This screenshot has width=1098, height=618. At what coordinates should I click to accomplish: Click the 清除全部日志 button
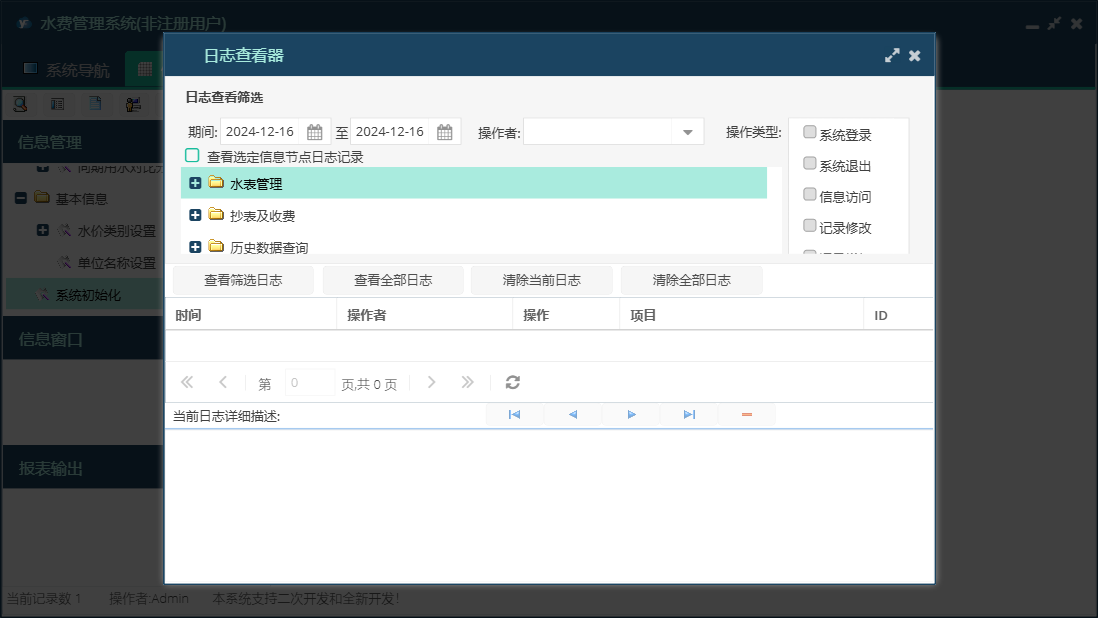click(x=691, y=280)
